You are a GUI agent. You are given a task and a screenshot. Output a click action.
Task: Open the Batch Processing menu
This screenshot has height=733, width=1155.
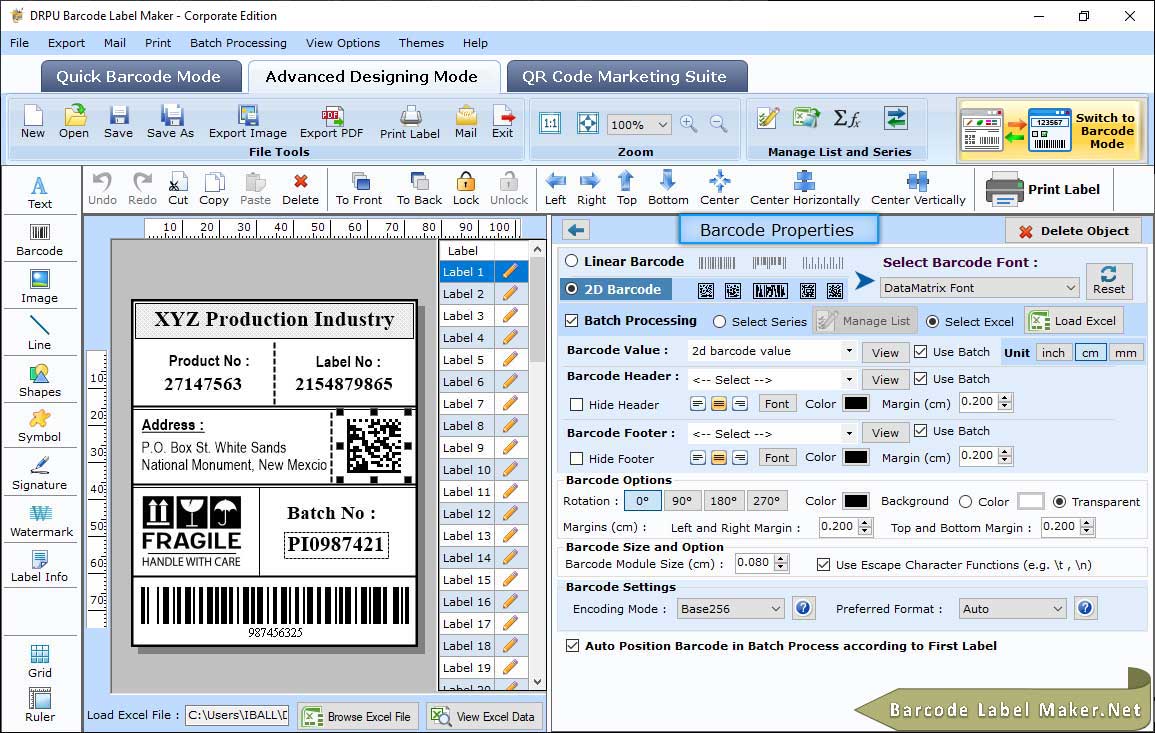pyautogui.click(x=238, y=43)
